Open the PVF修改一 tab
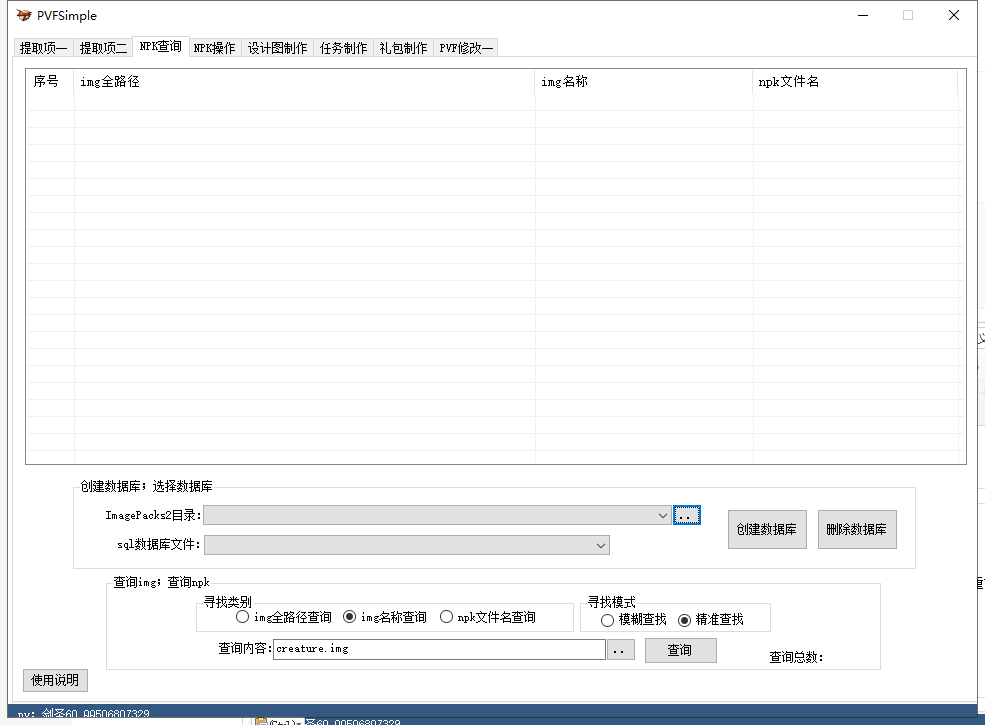This screenshot has height=725, width=985. tap(466, 48)
